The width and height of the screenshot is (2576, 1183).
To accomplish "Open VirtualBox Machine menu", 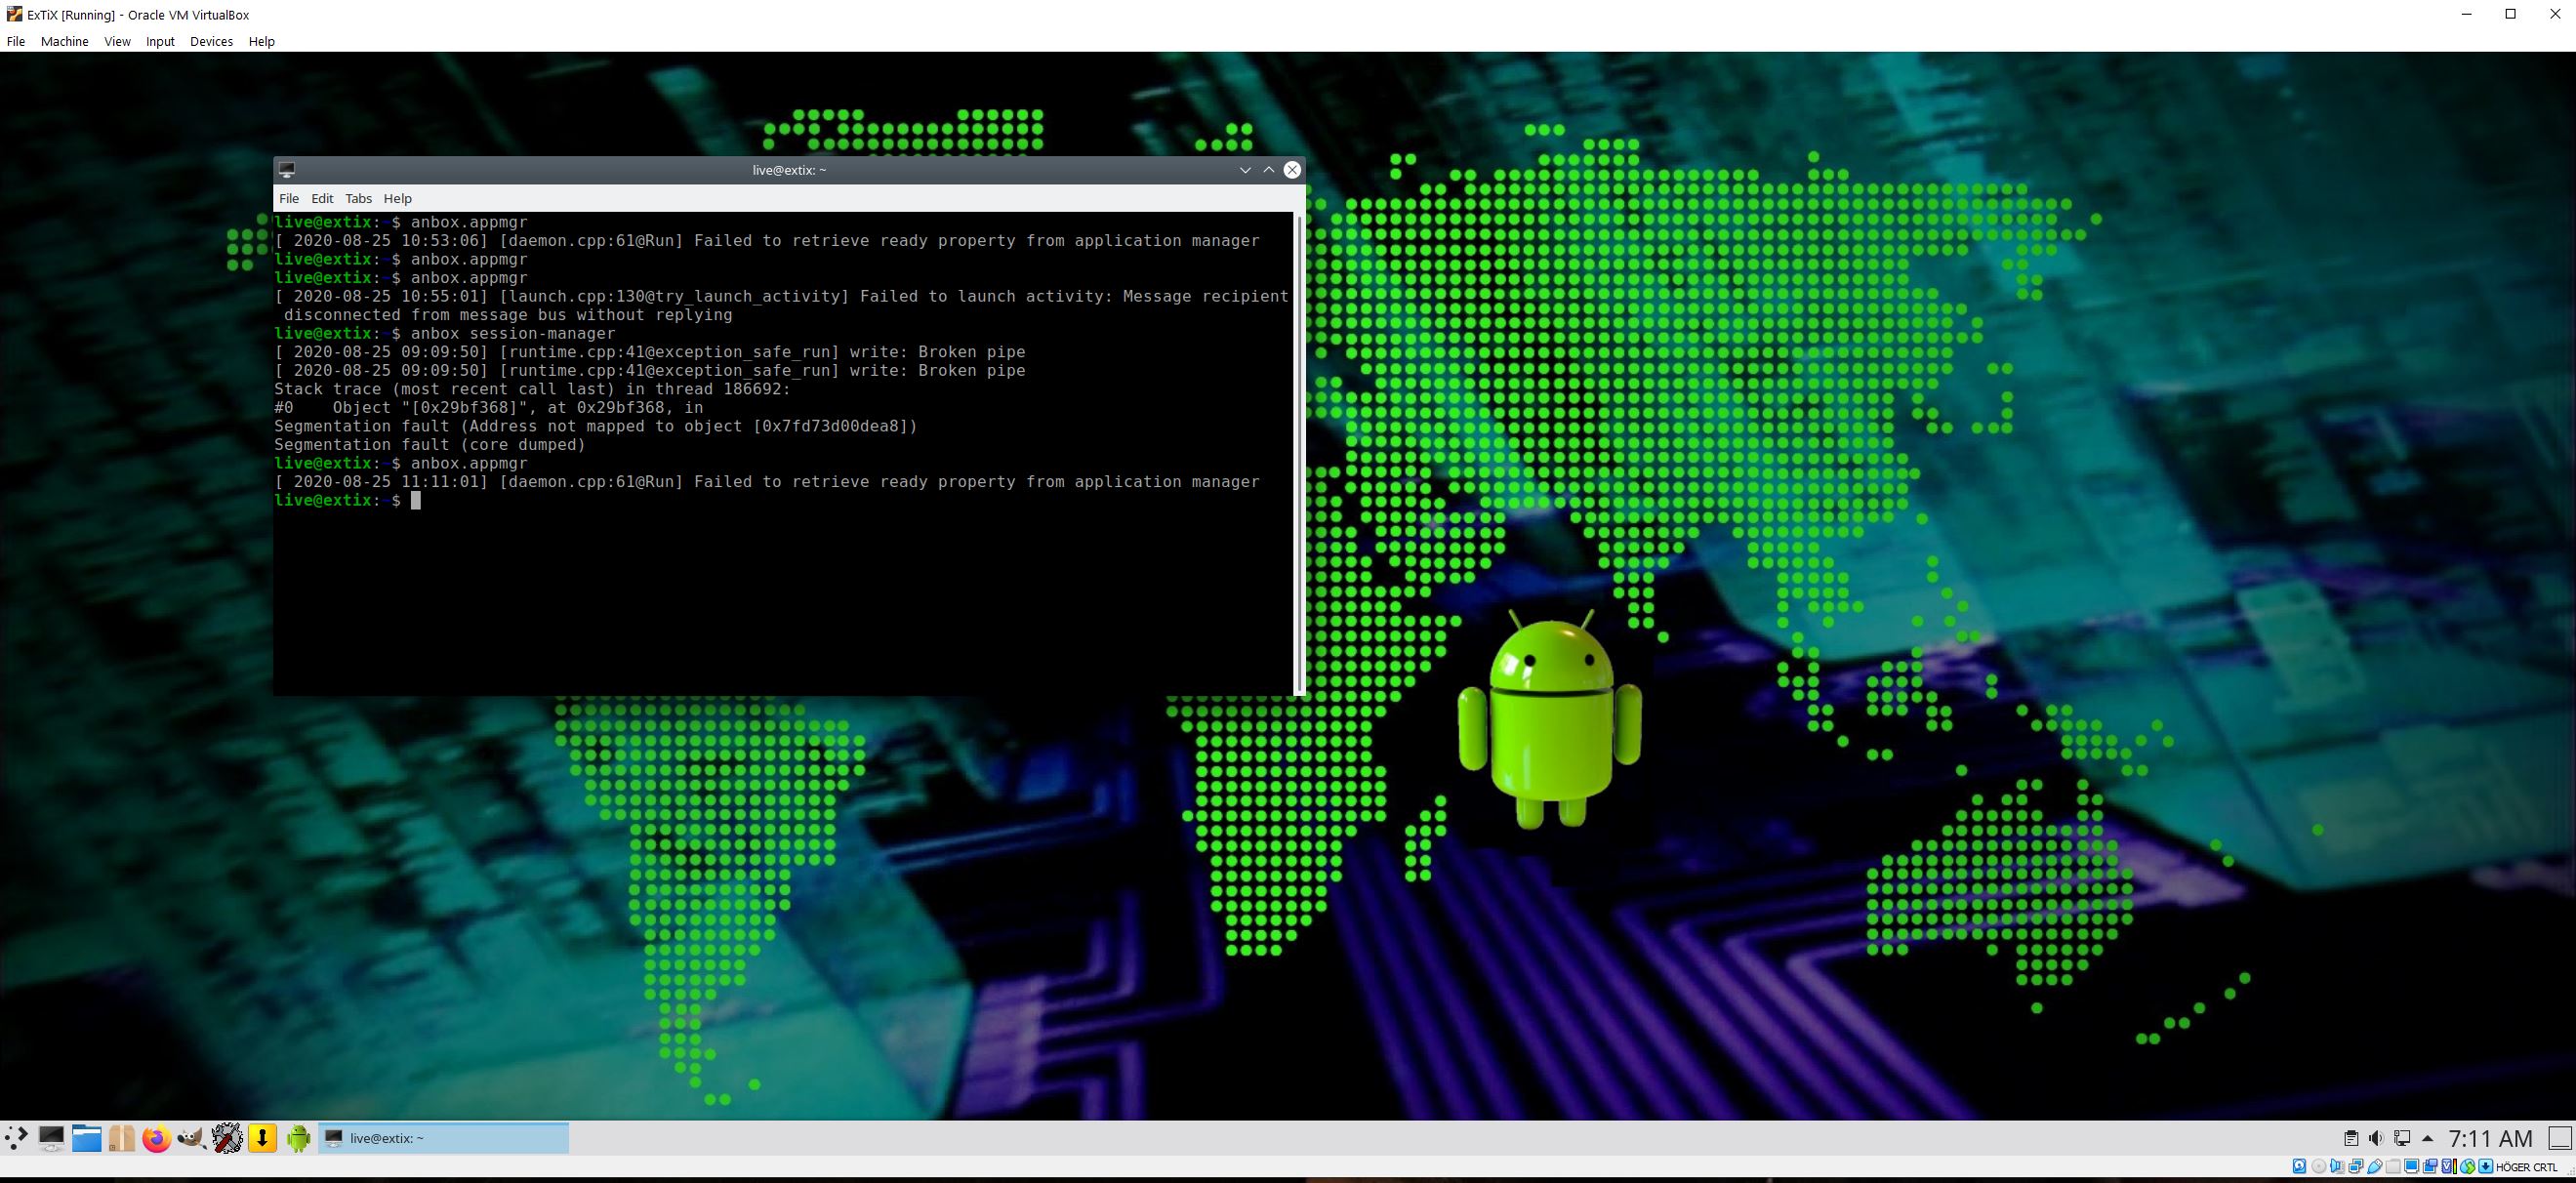I will (64, 41).
